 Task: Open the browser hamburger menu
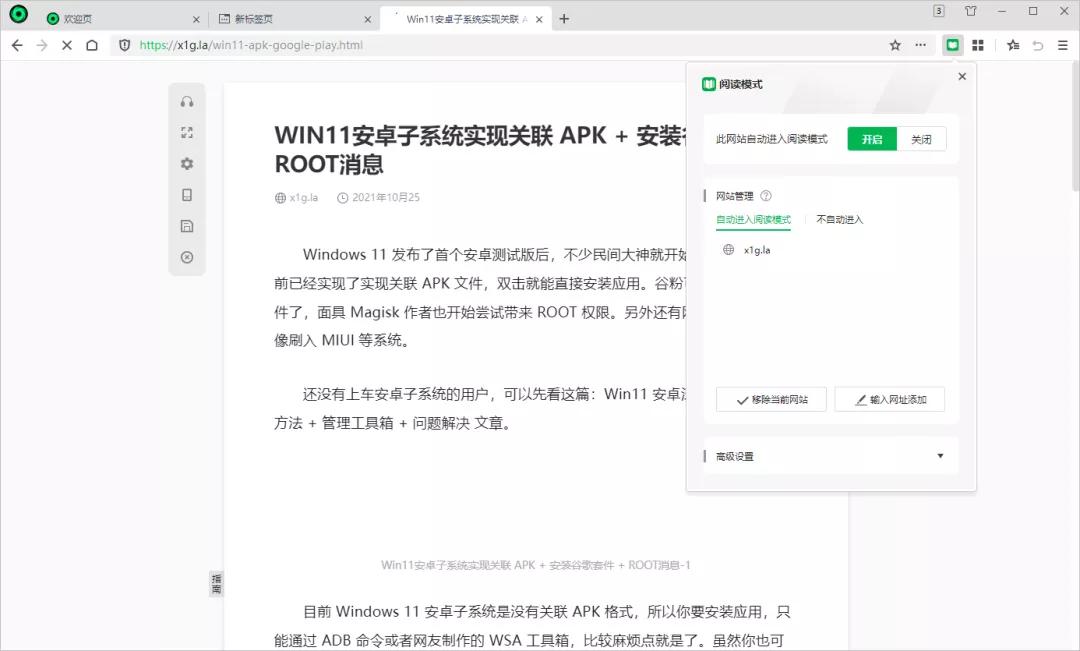click(1063, 45)
